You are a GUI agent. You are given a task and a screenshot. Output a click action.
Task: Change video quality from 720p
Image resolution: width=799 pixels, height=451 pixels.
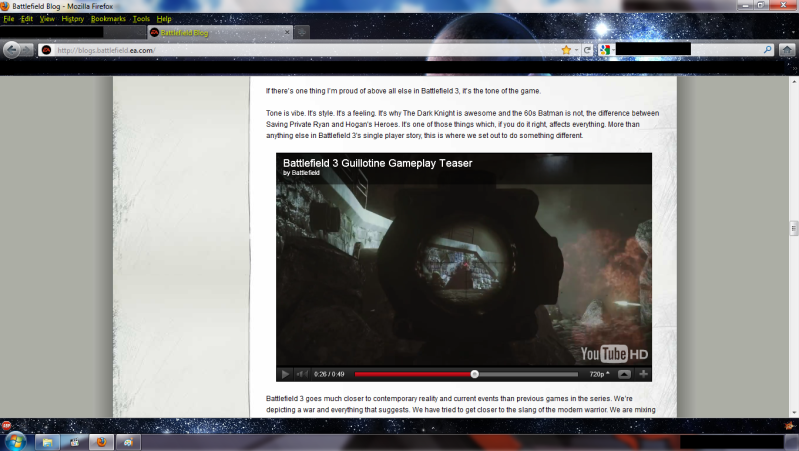pyautogui.click(x=599, y=374)
